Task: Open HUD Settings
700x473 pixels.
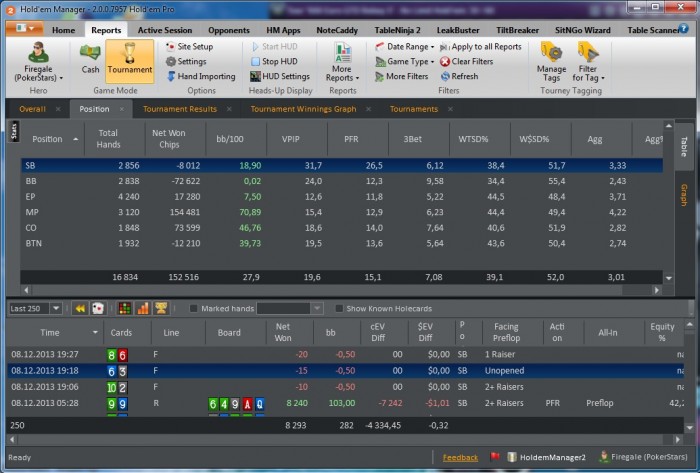Action: [x=280, y=76]
